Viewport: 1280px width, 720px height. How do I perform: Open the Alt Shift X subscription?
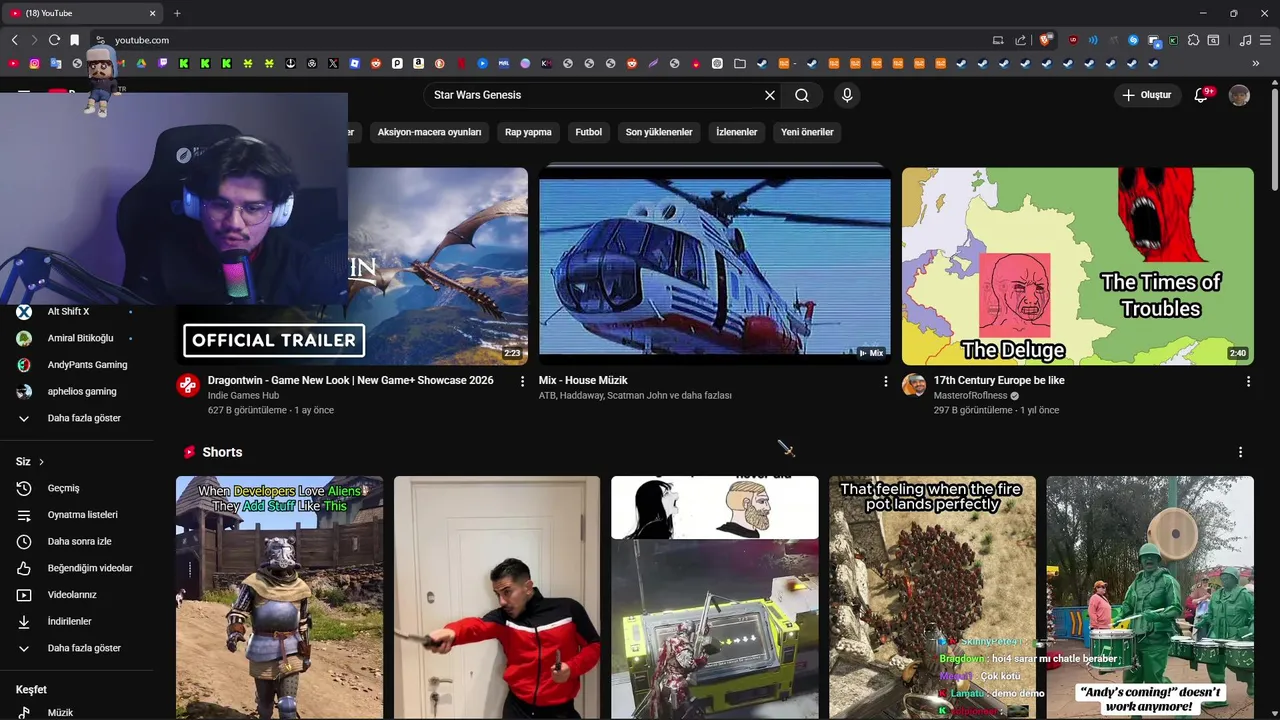click(68, 312)
